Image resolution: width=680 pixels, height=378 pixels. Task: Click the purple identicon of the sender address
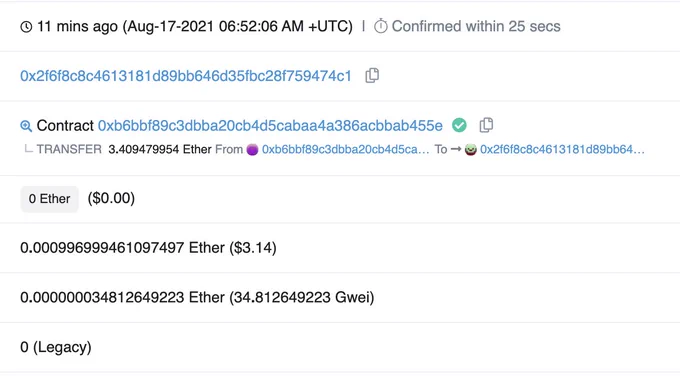(x=252, y=150)
